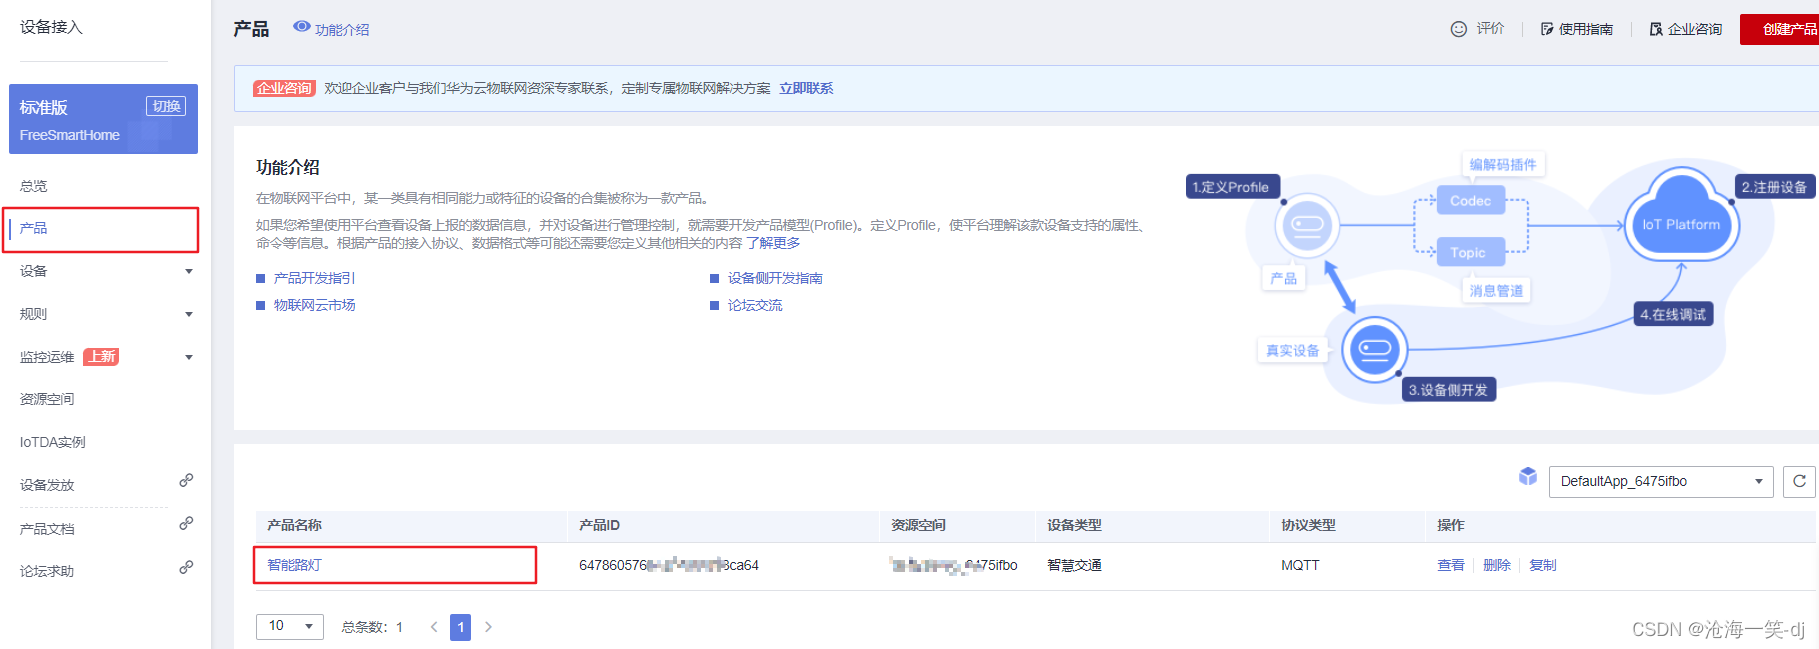Open 监控运维 in the sidebar
1819x649 pixels.
47,357
